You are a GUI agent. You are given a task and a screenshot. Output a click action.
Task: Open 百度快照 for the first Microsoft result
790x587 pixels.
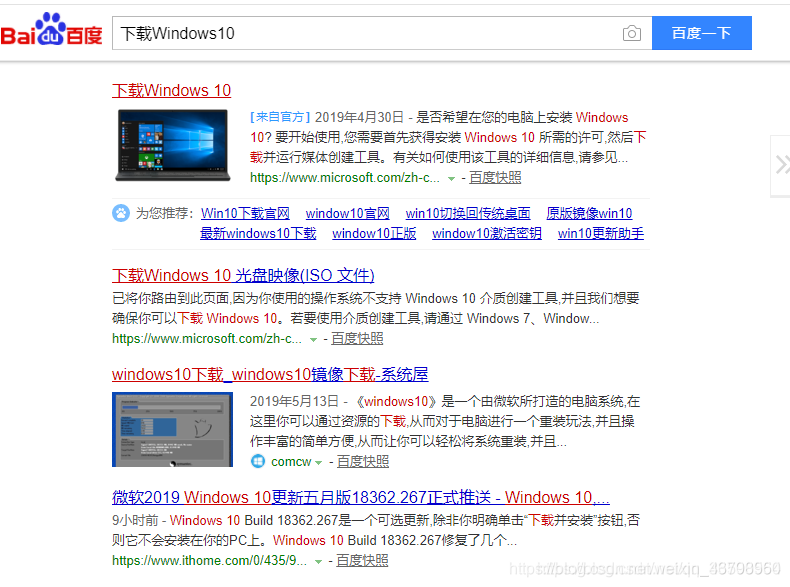pyautogui.click(x=495, y=177)
